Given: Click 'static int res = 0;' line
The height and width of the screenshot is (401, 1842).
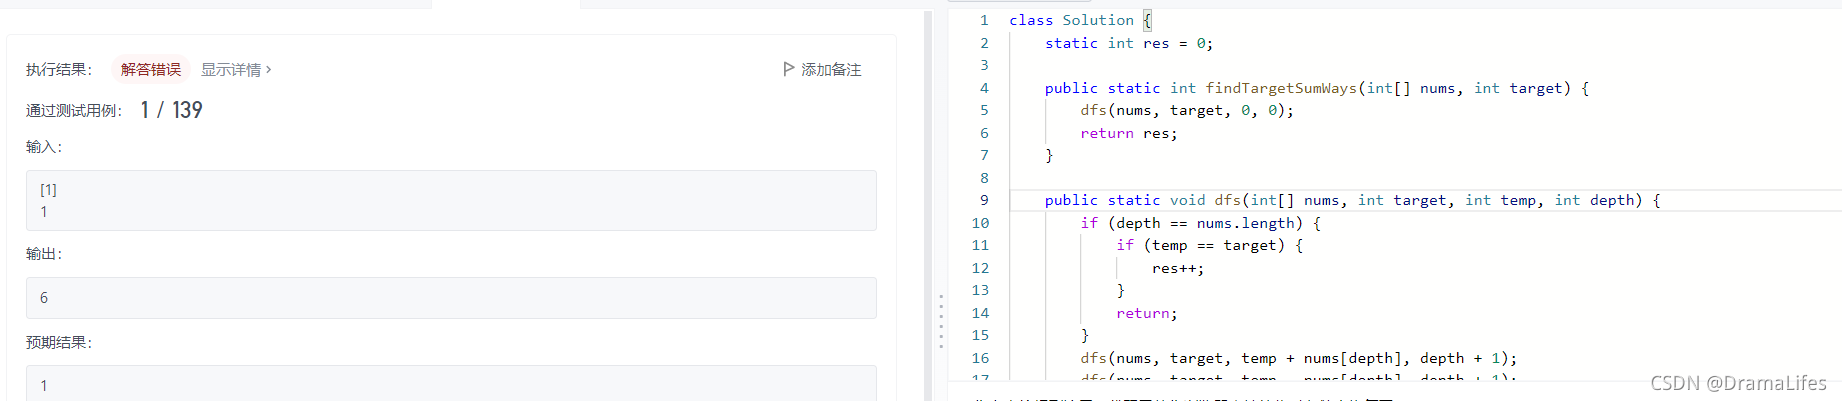Looking at the screenshot, I should (x=1129, y=43).
